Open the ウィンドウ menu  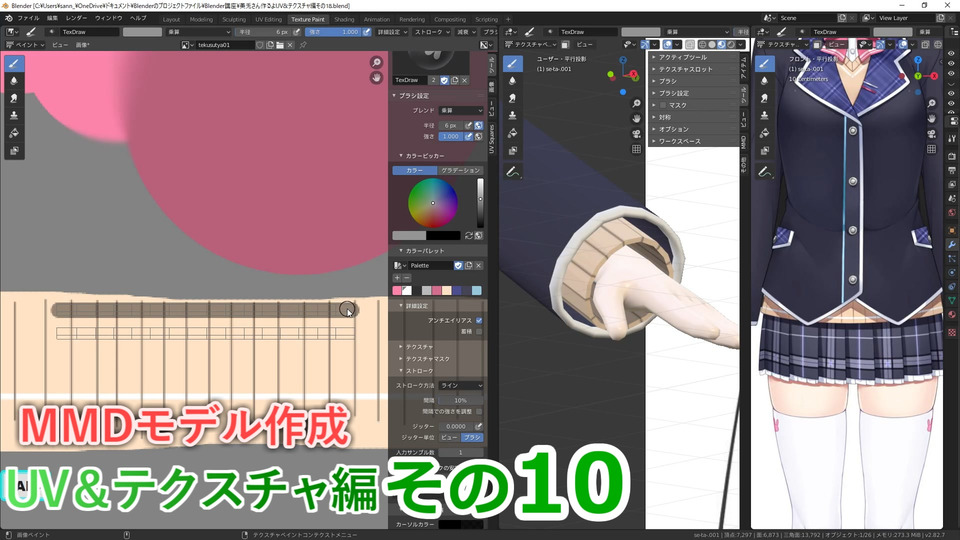[108, 18]
